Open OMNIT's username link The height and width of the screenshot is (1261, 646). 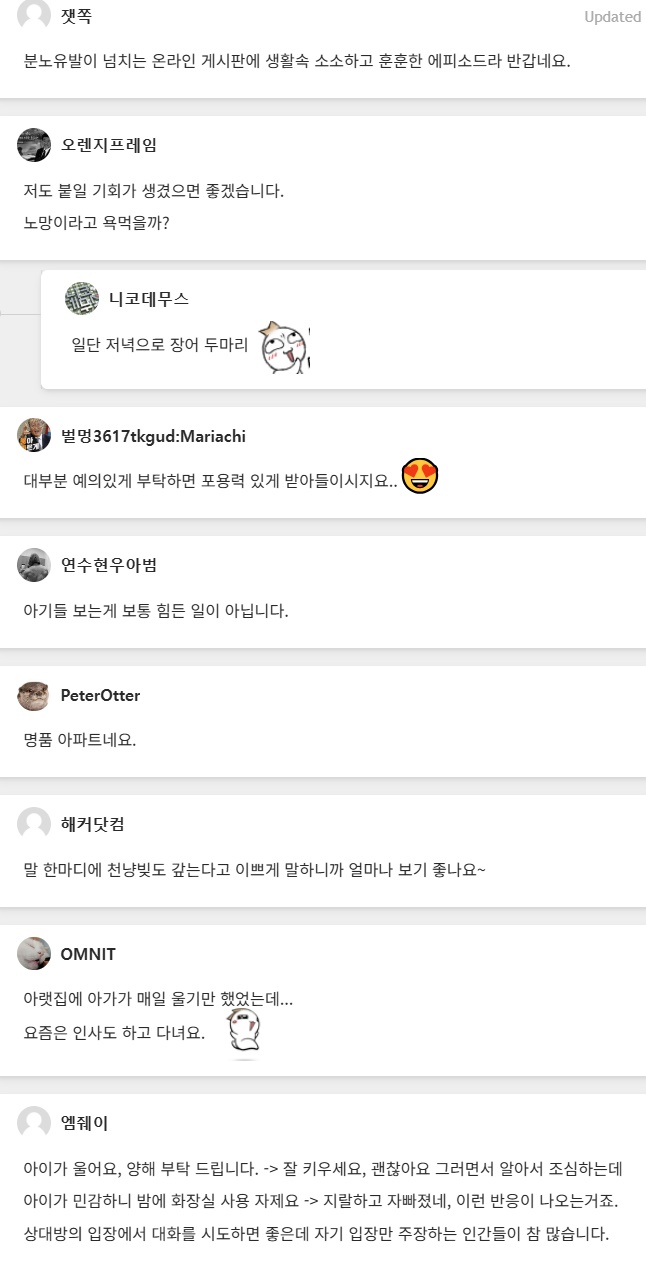88,954
